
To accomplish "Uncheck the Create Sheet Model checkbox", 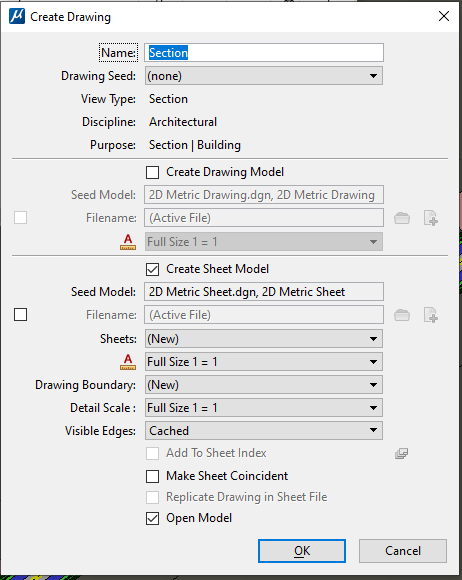I will point(152,269).
